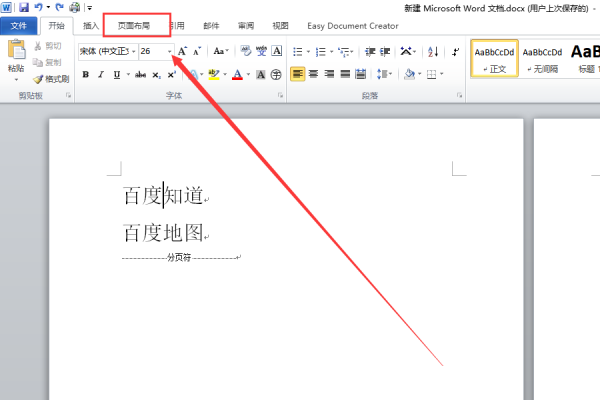Open Font dialog launcher in 字体 group
The width and height of the screenshot is (600, 400).
point(280,95)
